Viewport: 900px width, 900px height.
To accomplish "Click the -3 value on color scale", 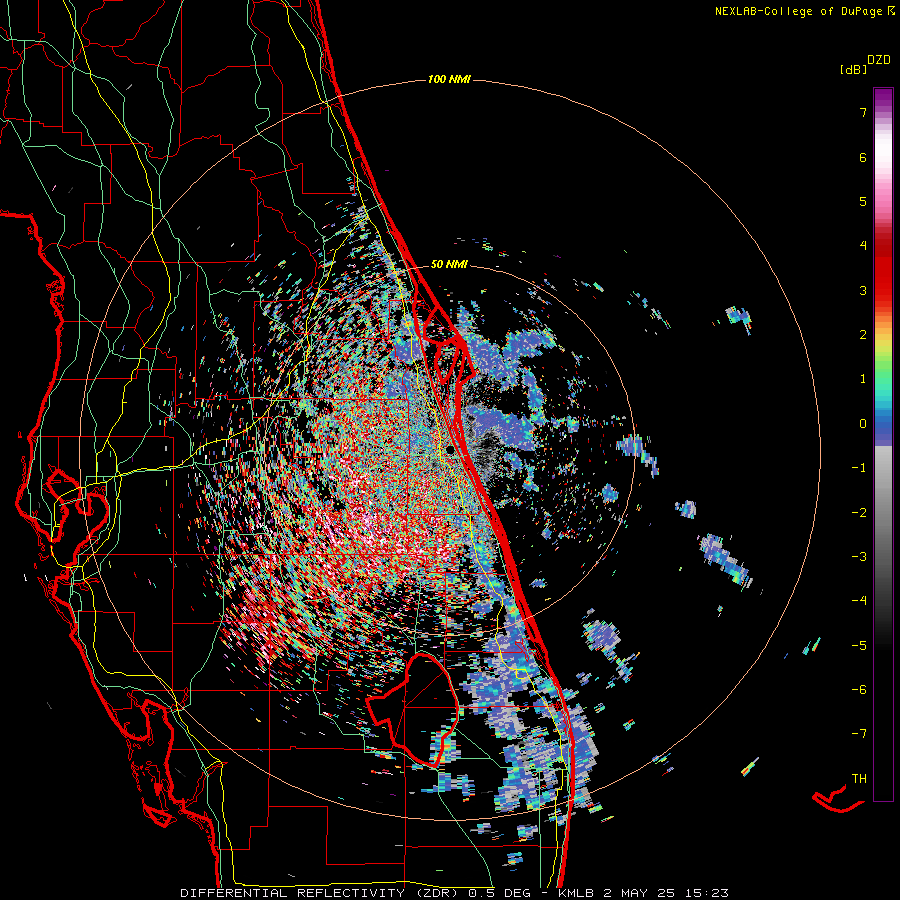I will [x=859, y=557].
